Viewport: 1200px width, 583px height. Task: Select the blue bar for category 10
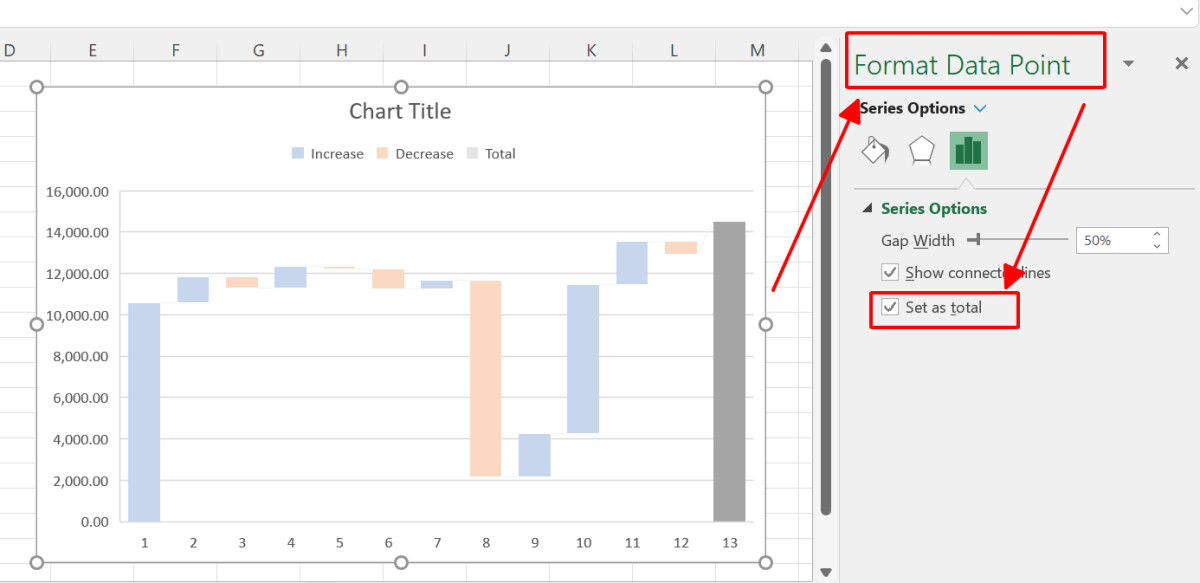pyautogui.click(x=583, y=359)
